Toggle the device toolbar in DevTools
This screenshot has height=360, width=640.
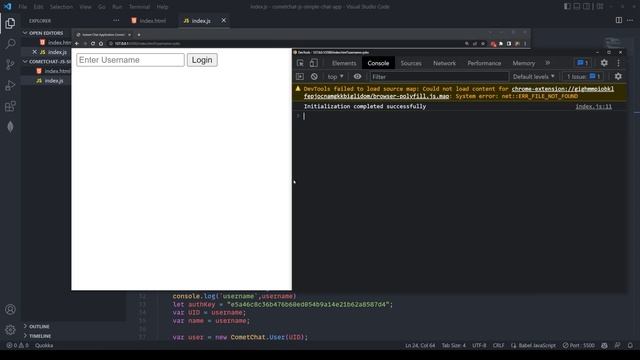pos(313,63)
